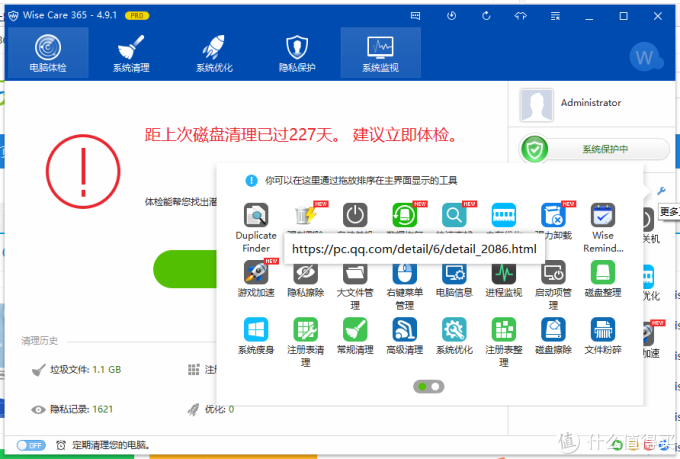Open the 隐私擦除 privacy eraser tool
This screenshot has height=459, width=680.
click(x=306, y=279)
